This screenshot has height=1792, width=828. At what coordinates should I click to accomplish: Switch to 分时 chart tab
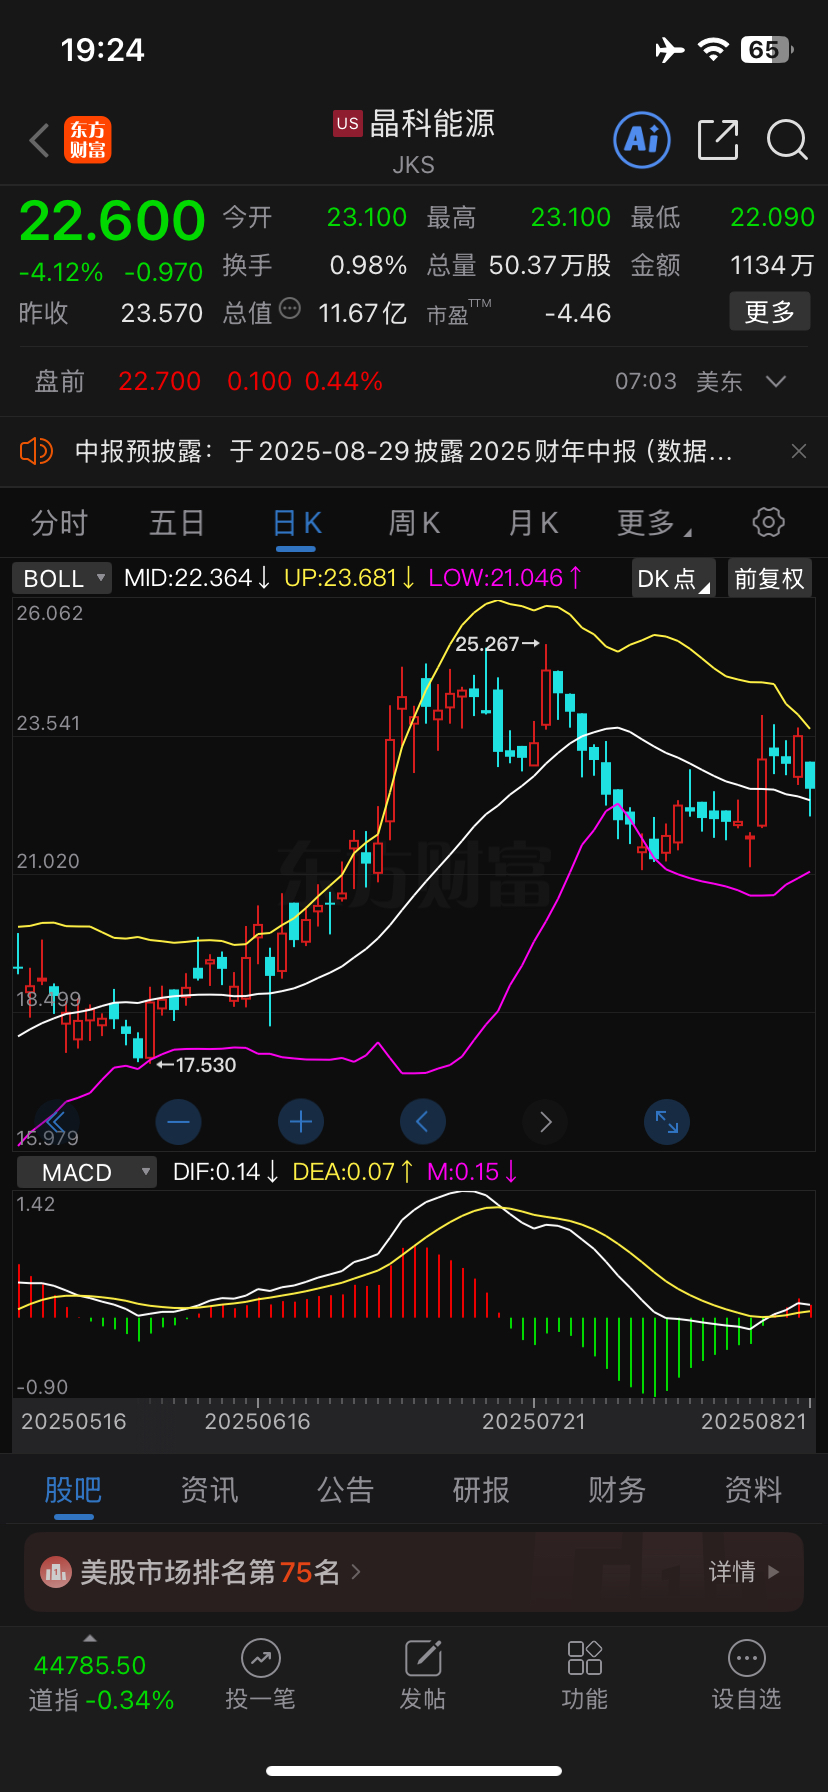point(59,523)
